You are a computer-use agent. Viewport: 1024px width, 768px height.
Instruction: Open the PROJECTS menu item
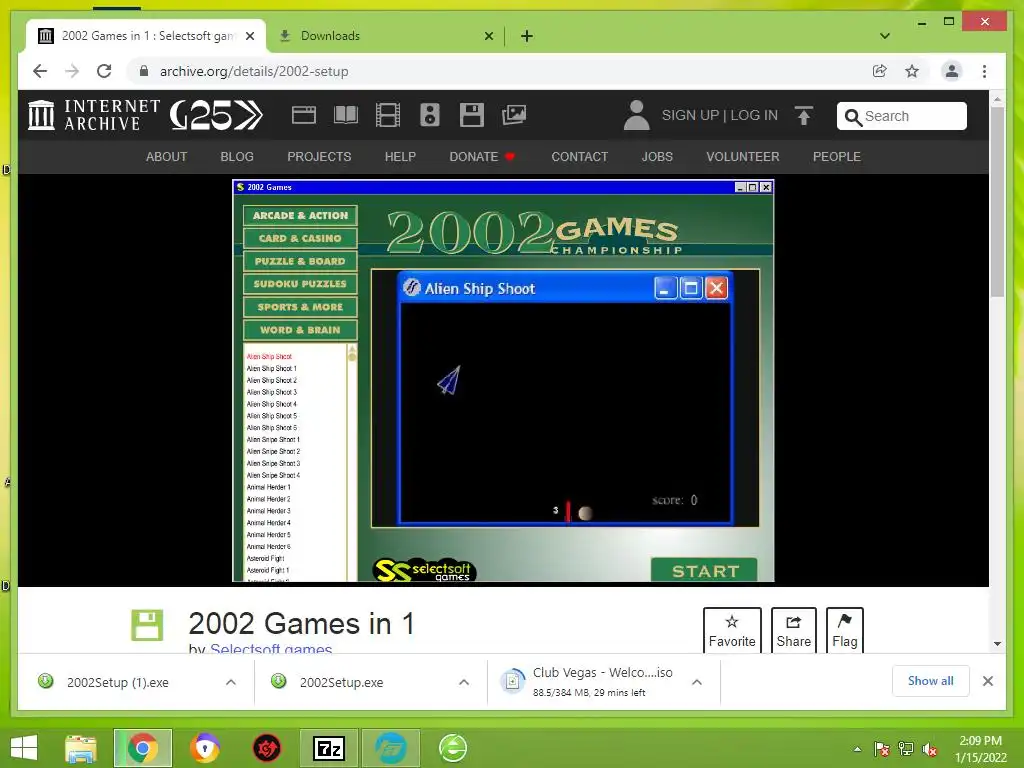(x=319, y=157)
